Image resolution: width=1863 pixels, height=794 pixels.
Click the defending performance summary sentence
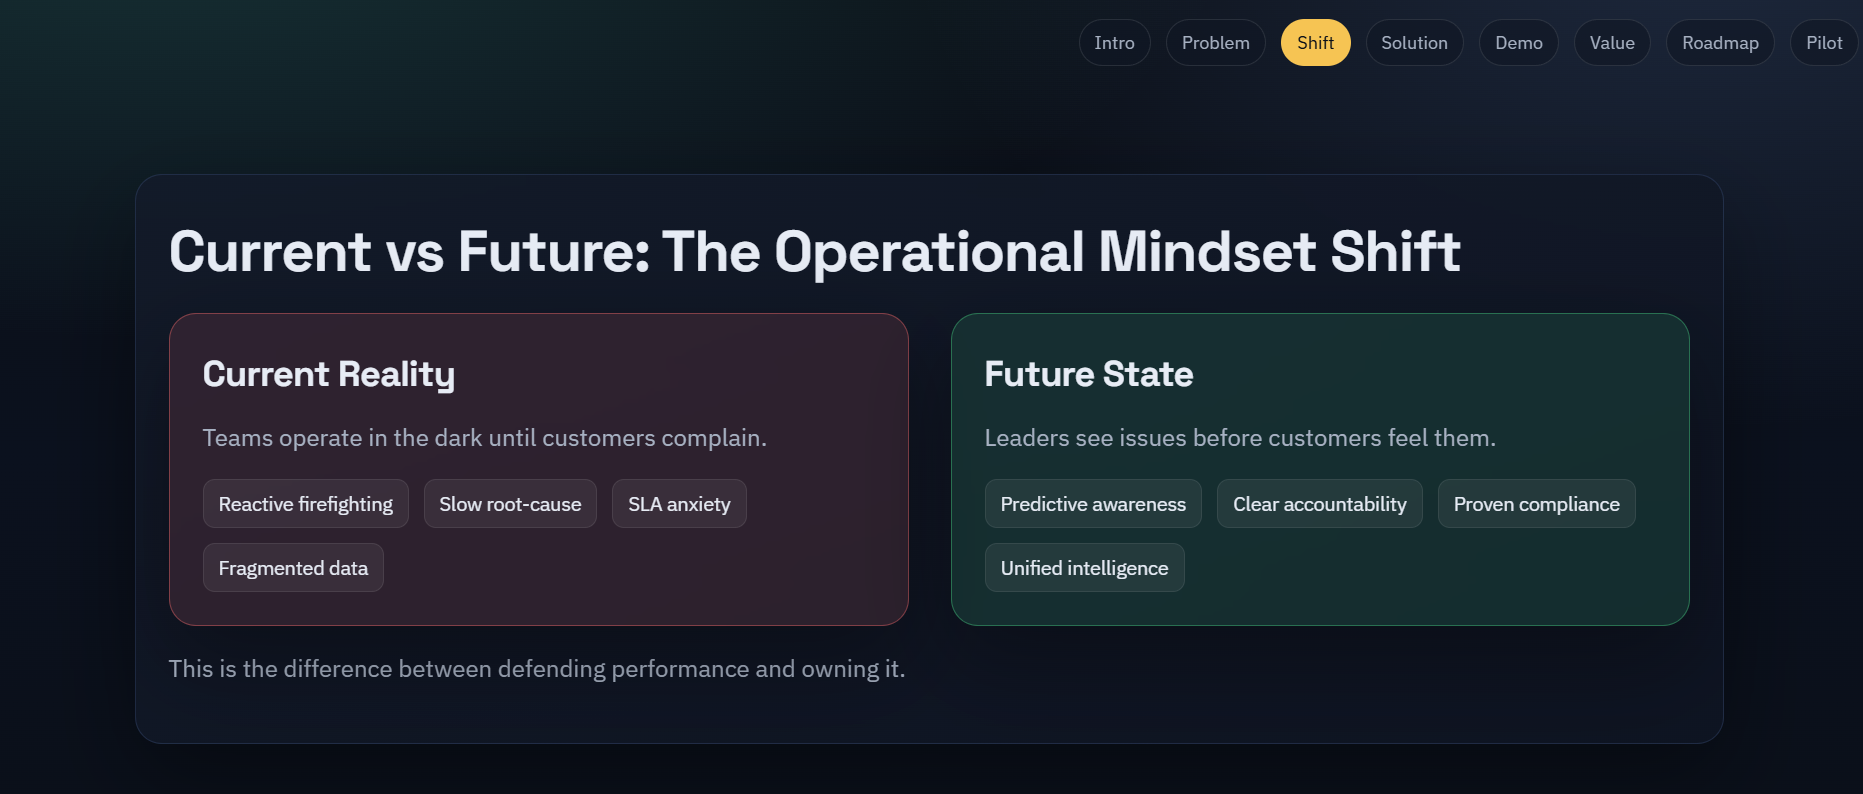[x=536, y=669]
